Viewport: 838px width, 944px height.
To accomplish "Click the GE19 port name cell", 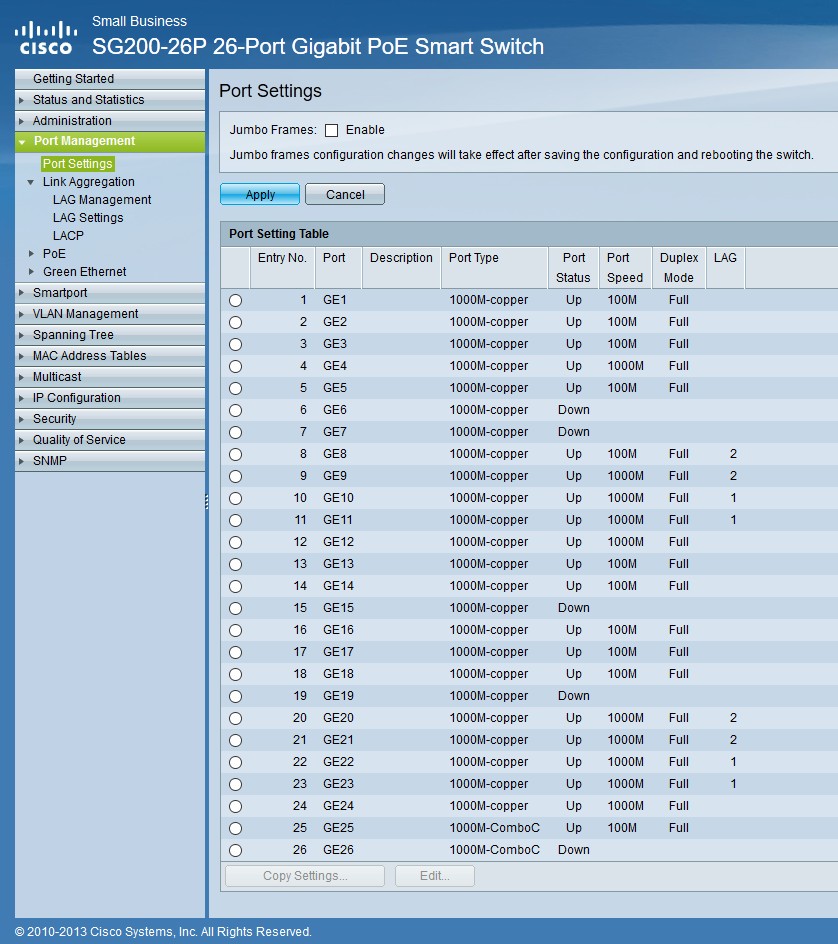I will point(338,696).
